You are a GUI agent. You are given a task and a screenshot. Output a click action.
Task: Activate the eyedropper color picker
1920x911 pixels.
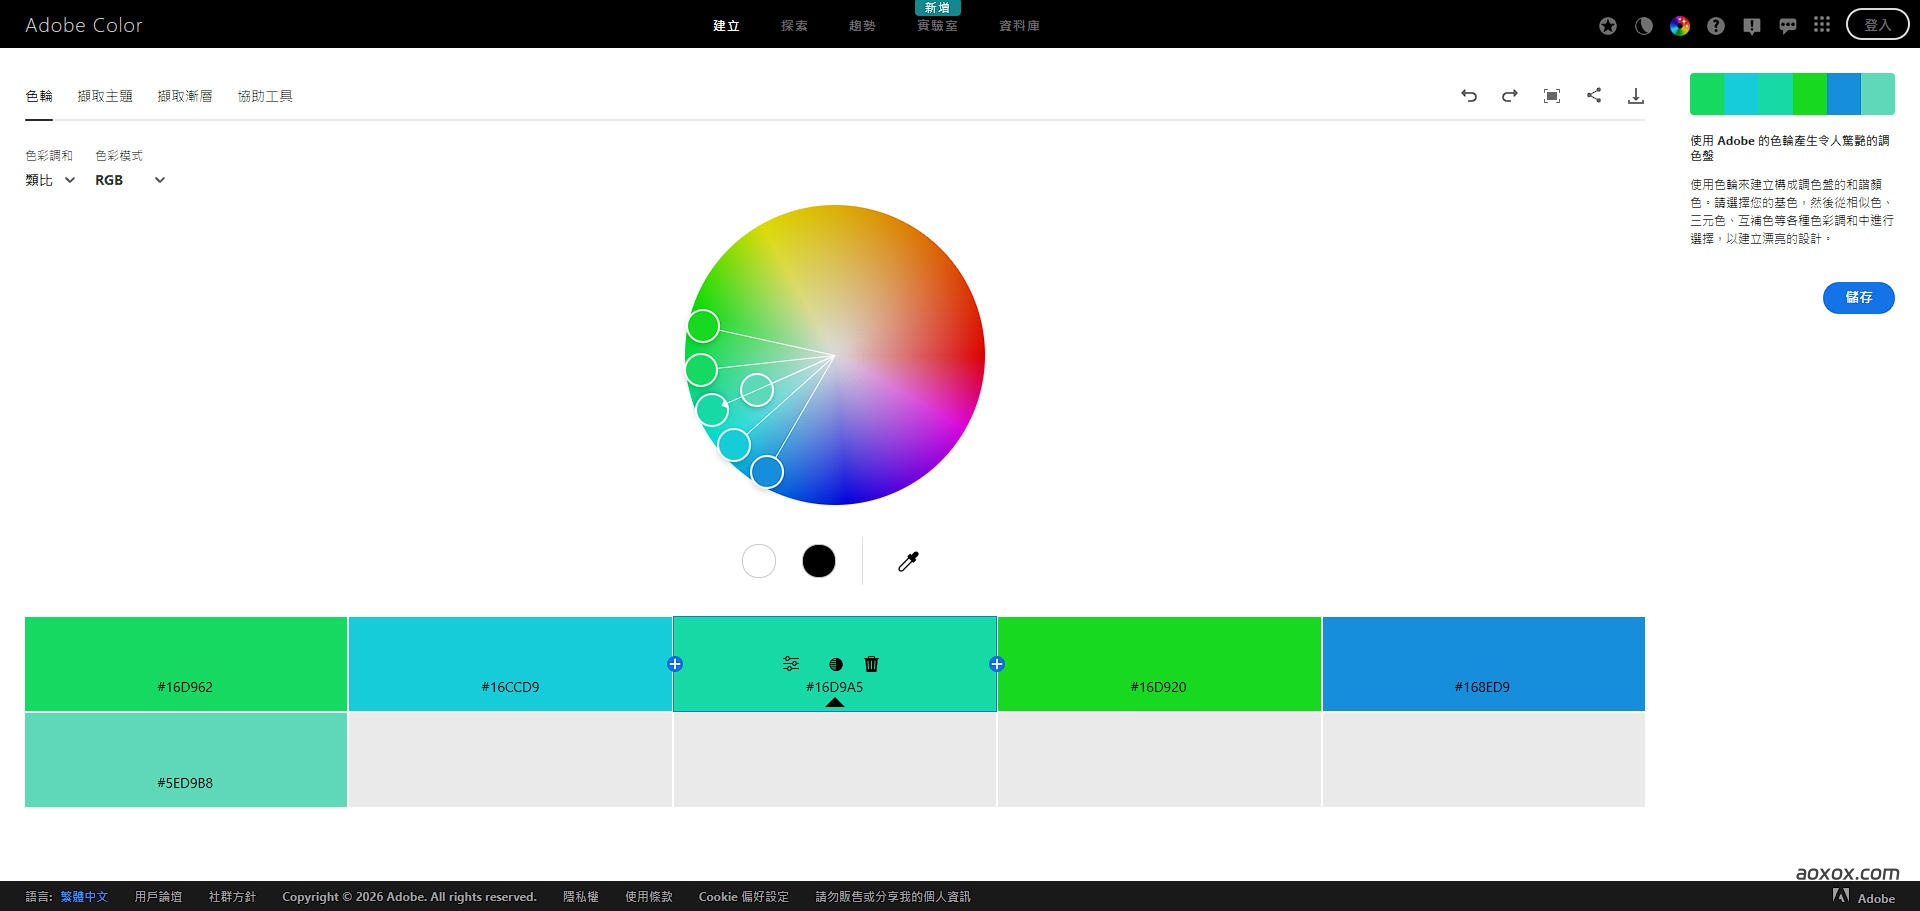[x=908, y=561]
